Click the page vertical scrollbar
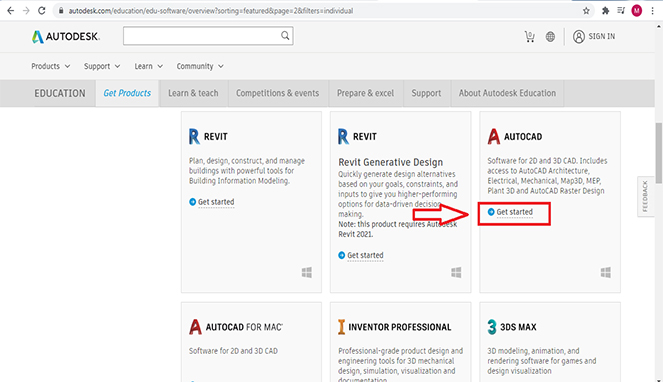This screenshot has width=663, height=382. pyautogui.click(x=659, y=153)
